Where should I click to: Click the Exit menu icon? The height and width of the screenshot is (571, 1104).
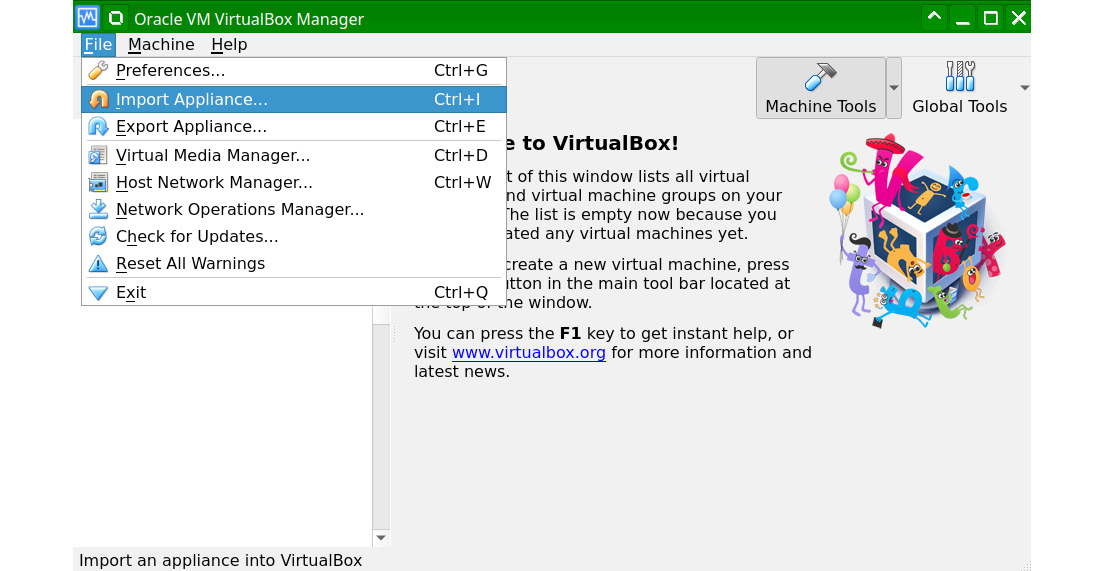pyautogui.click(x=98, y=293)
